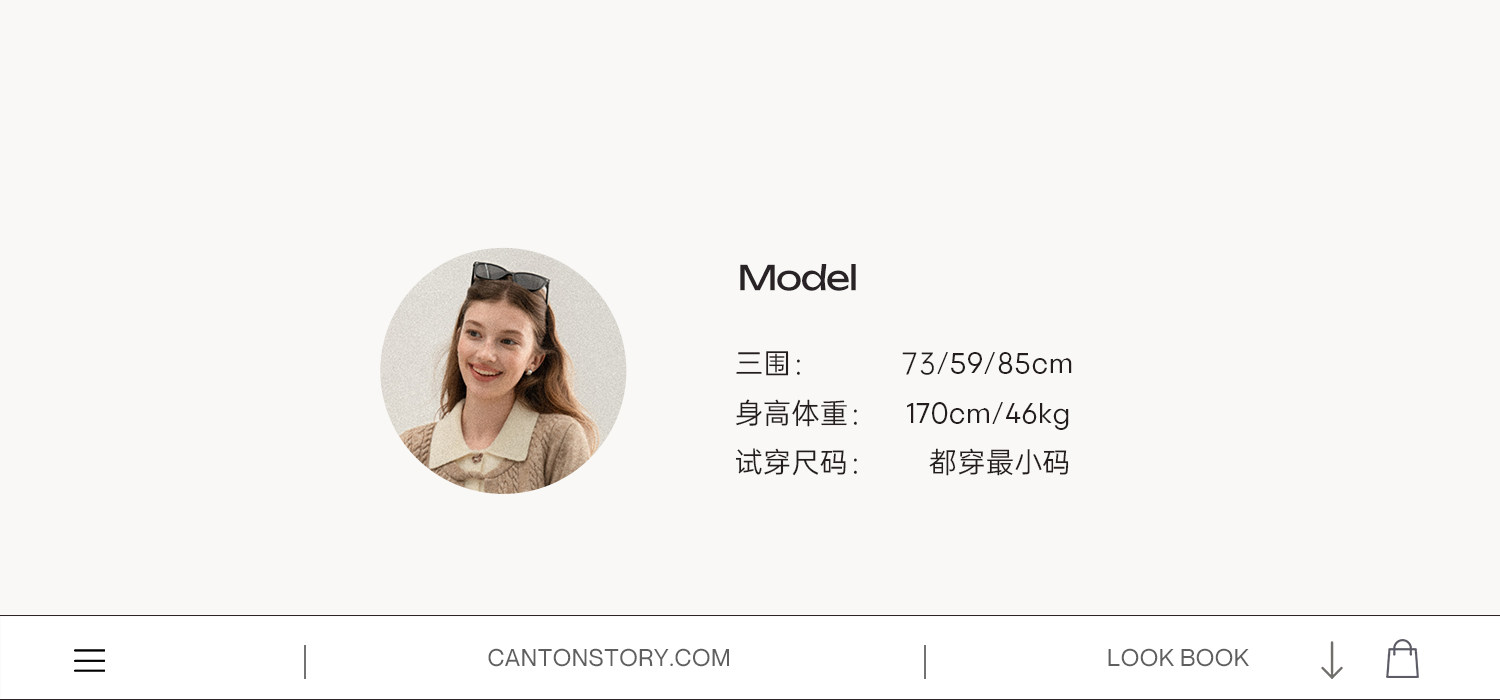Select the 身高体重 label
Screen dimensions: 1500x700
(x=797, y=413)
